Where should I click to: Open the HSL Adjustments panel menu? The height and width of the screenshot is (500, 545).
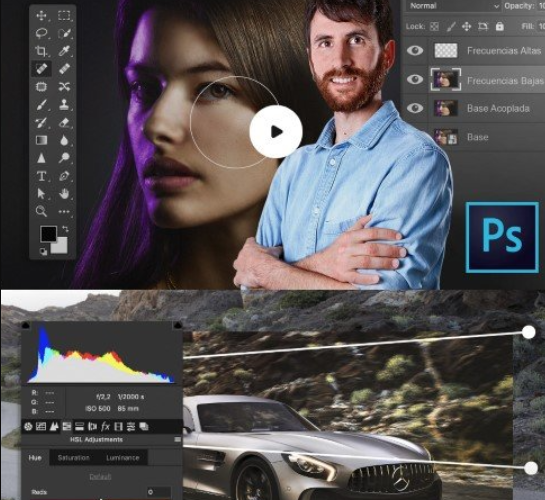tap(178, 440)
